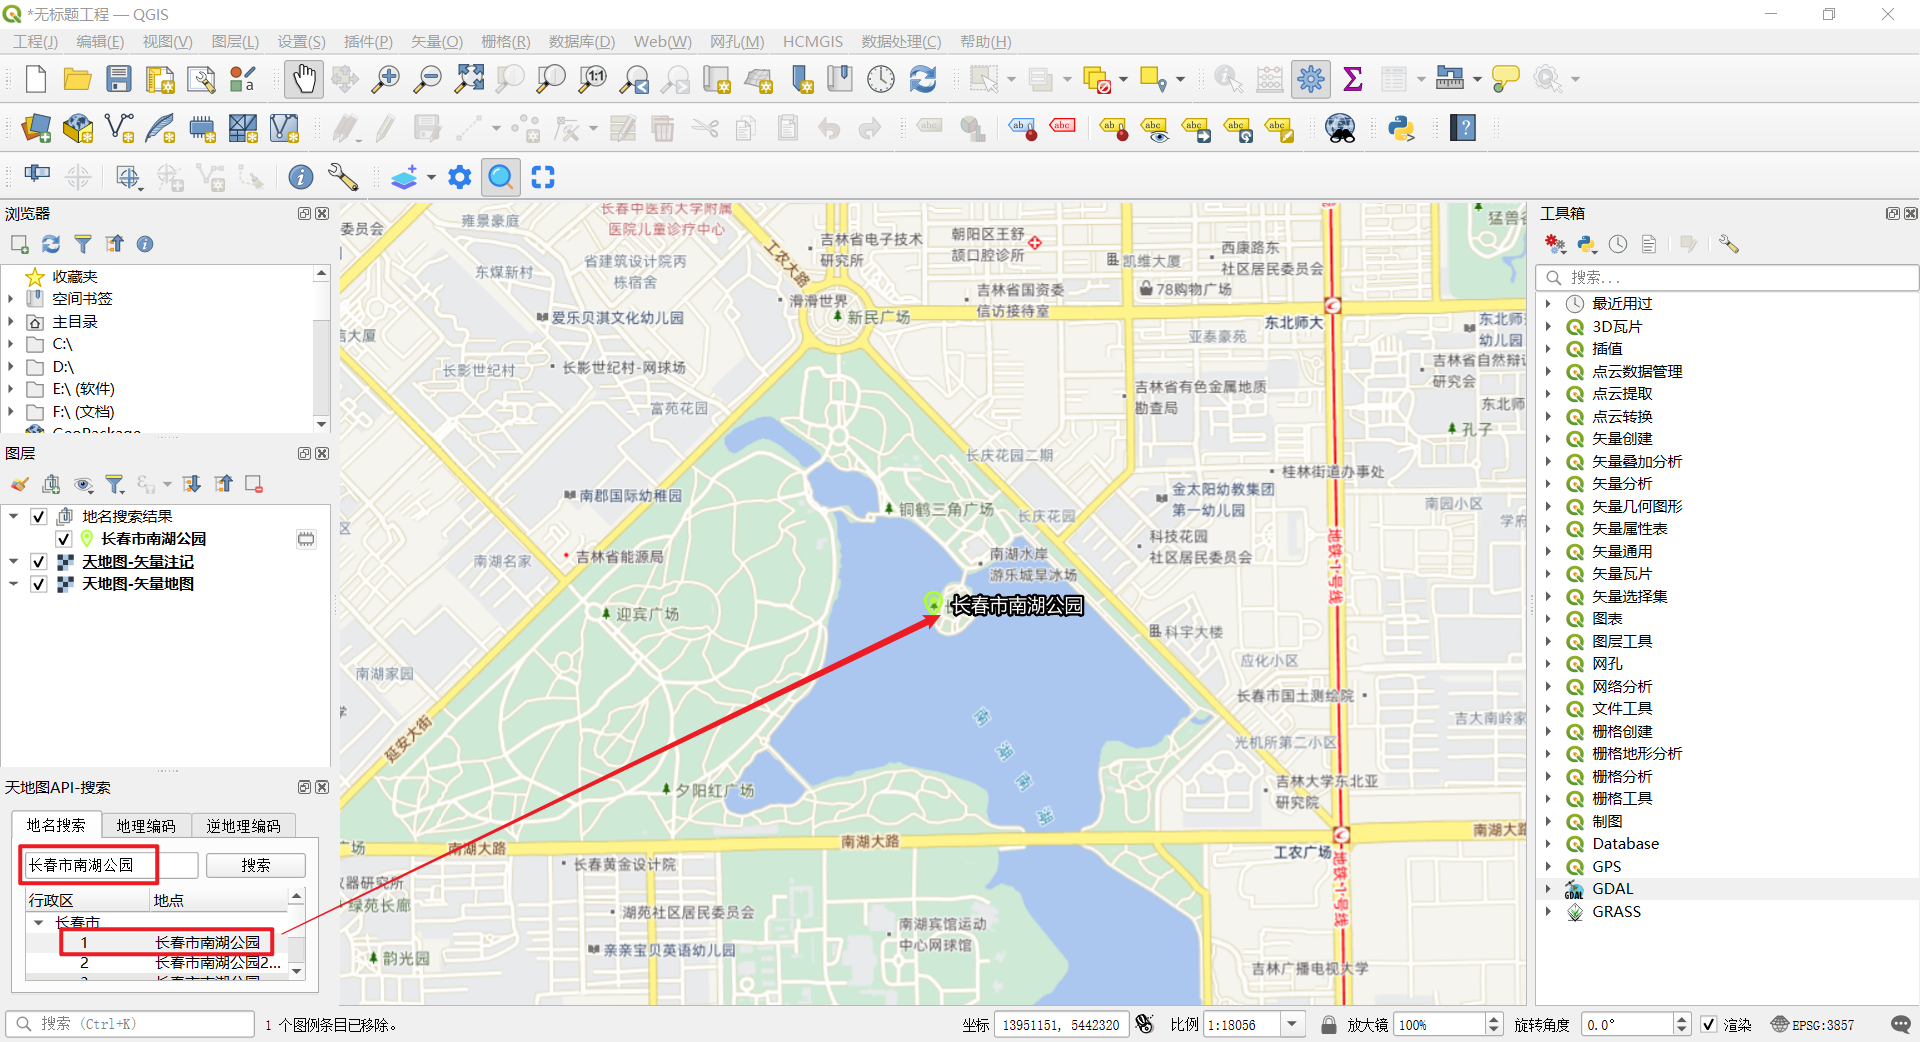Open the 工程 menu
Viewport: 1920px width, 1042px height.
click(x=35, y=41)
